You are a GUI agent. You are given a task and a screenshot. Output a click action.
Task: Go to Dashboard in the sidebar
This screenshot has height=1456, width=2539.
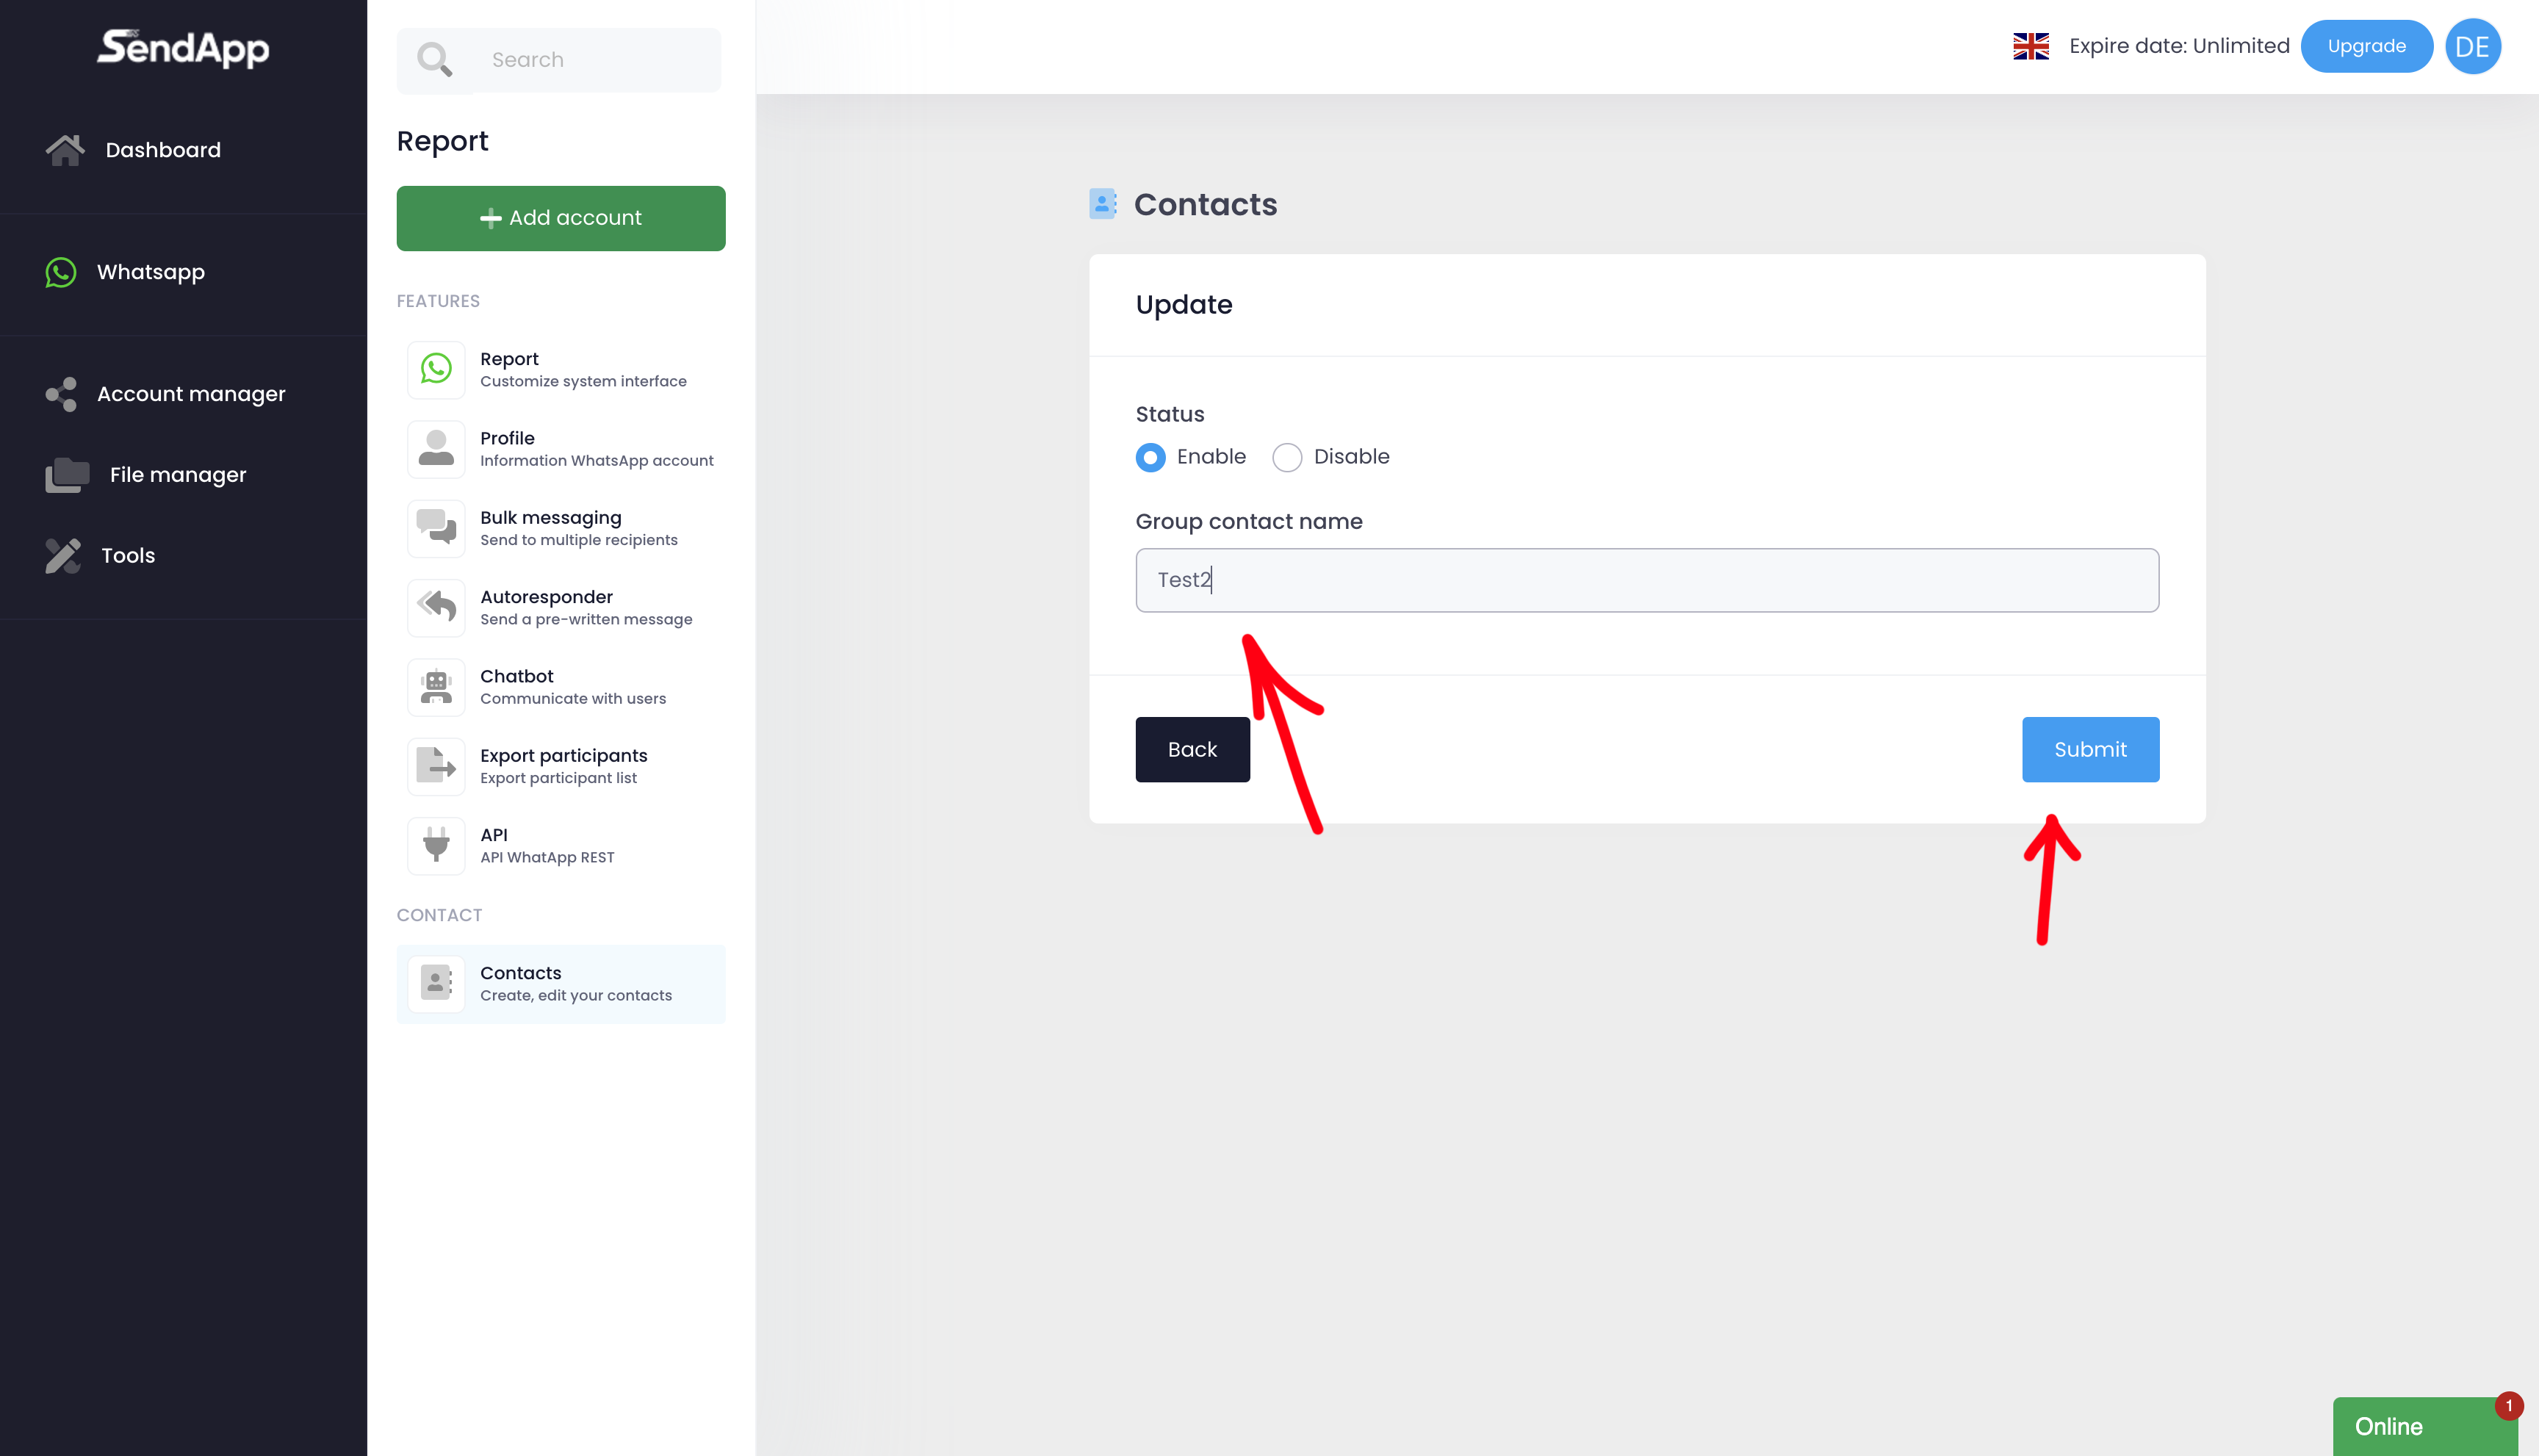(163, 150)
